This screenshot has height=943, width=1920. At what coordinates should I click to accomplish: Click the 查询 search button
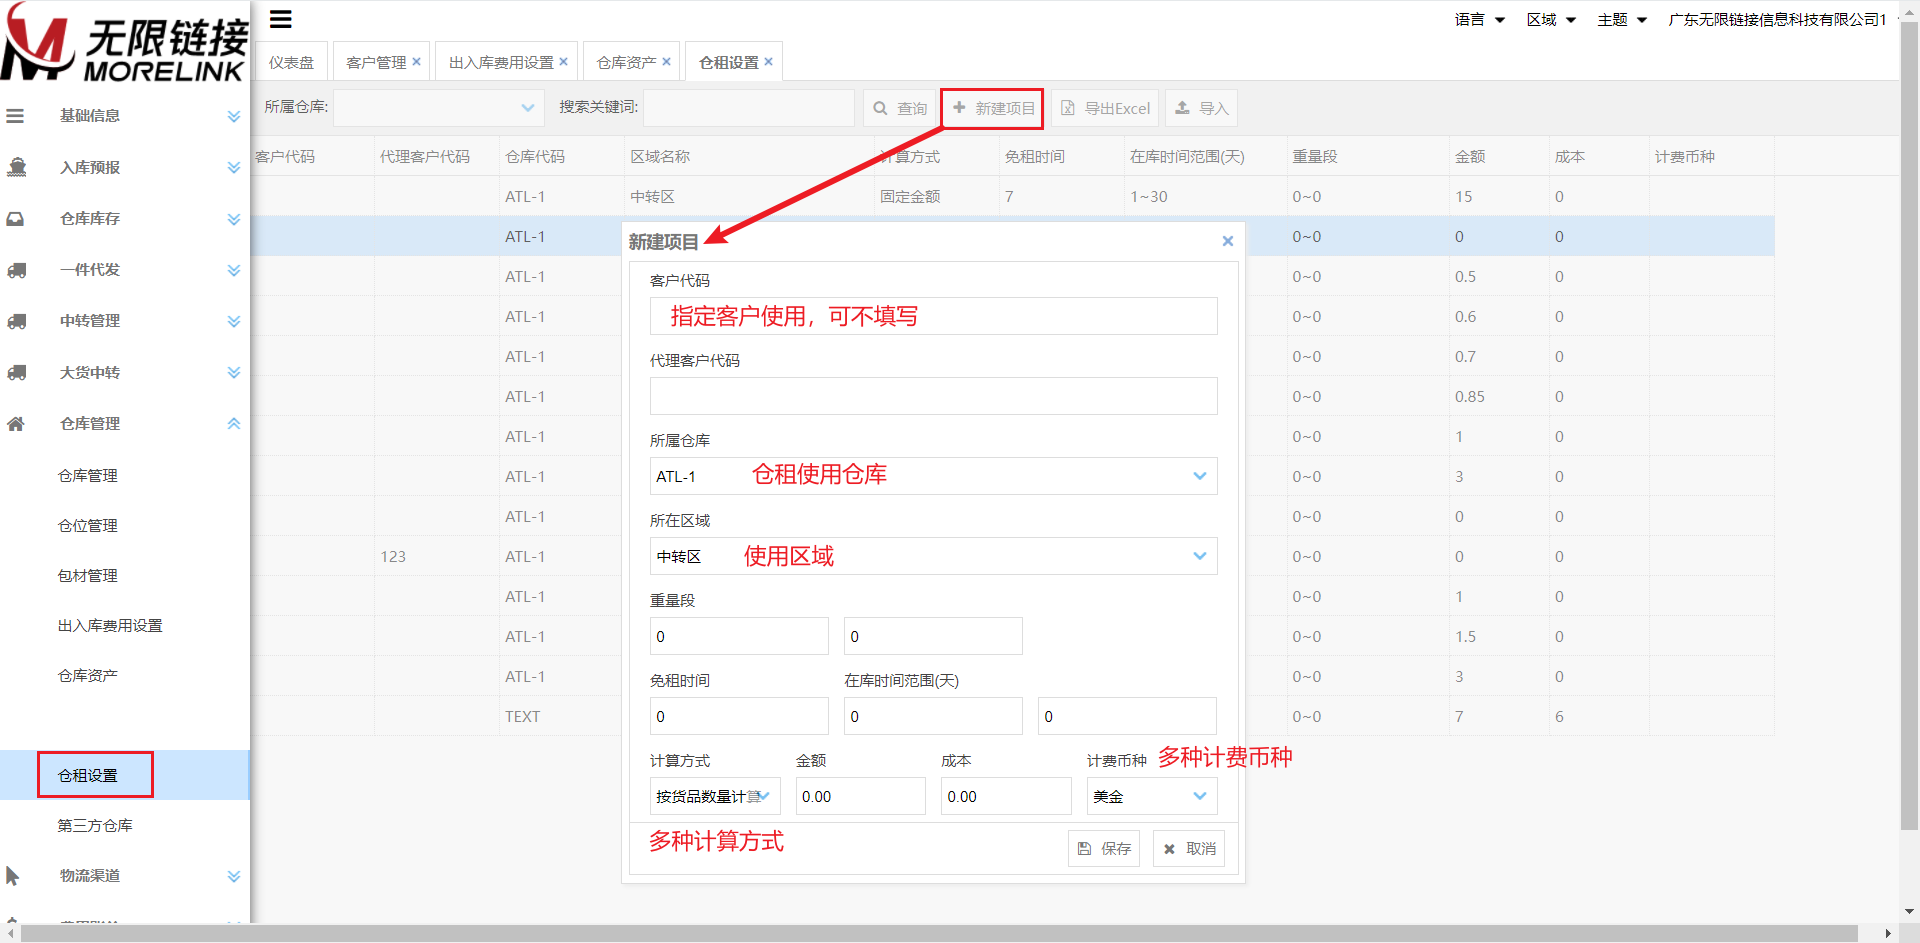tap(899, 108)
